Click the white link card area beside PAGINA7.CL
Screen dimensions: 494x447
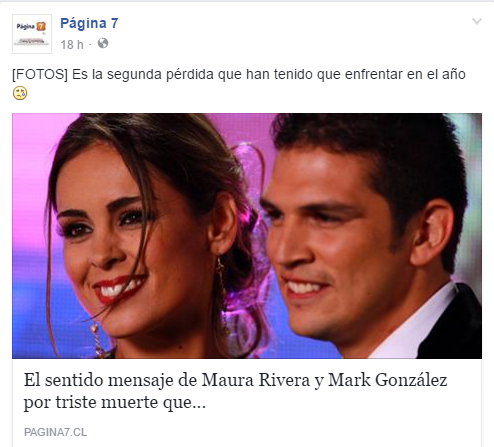(283, 432)
